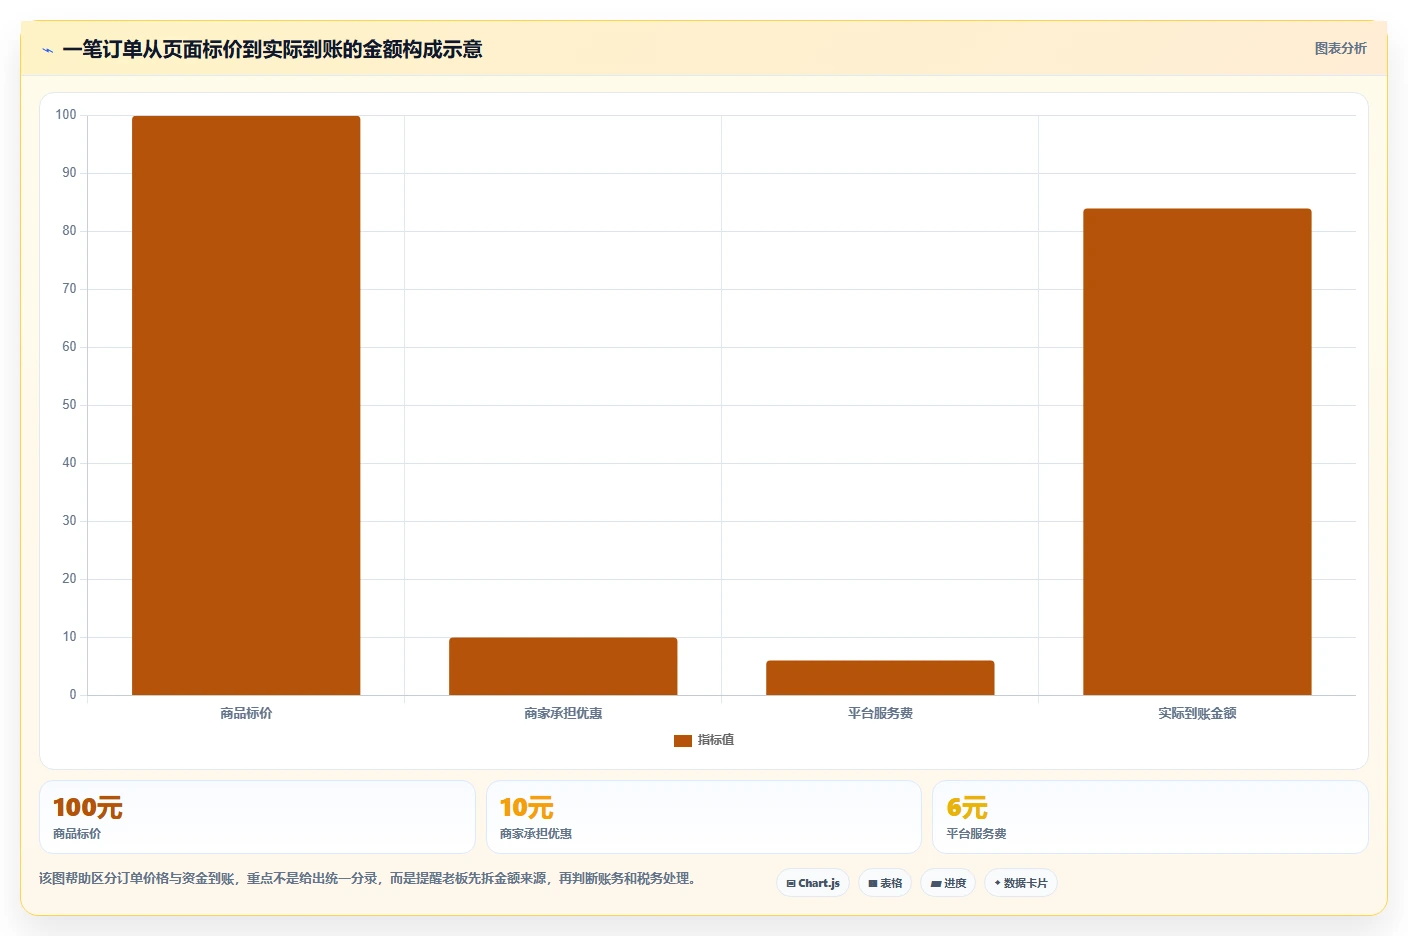Click the 图表分析 label in the header

click(1340, 48)
